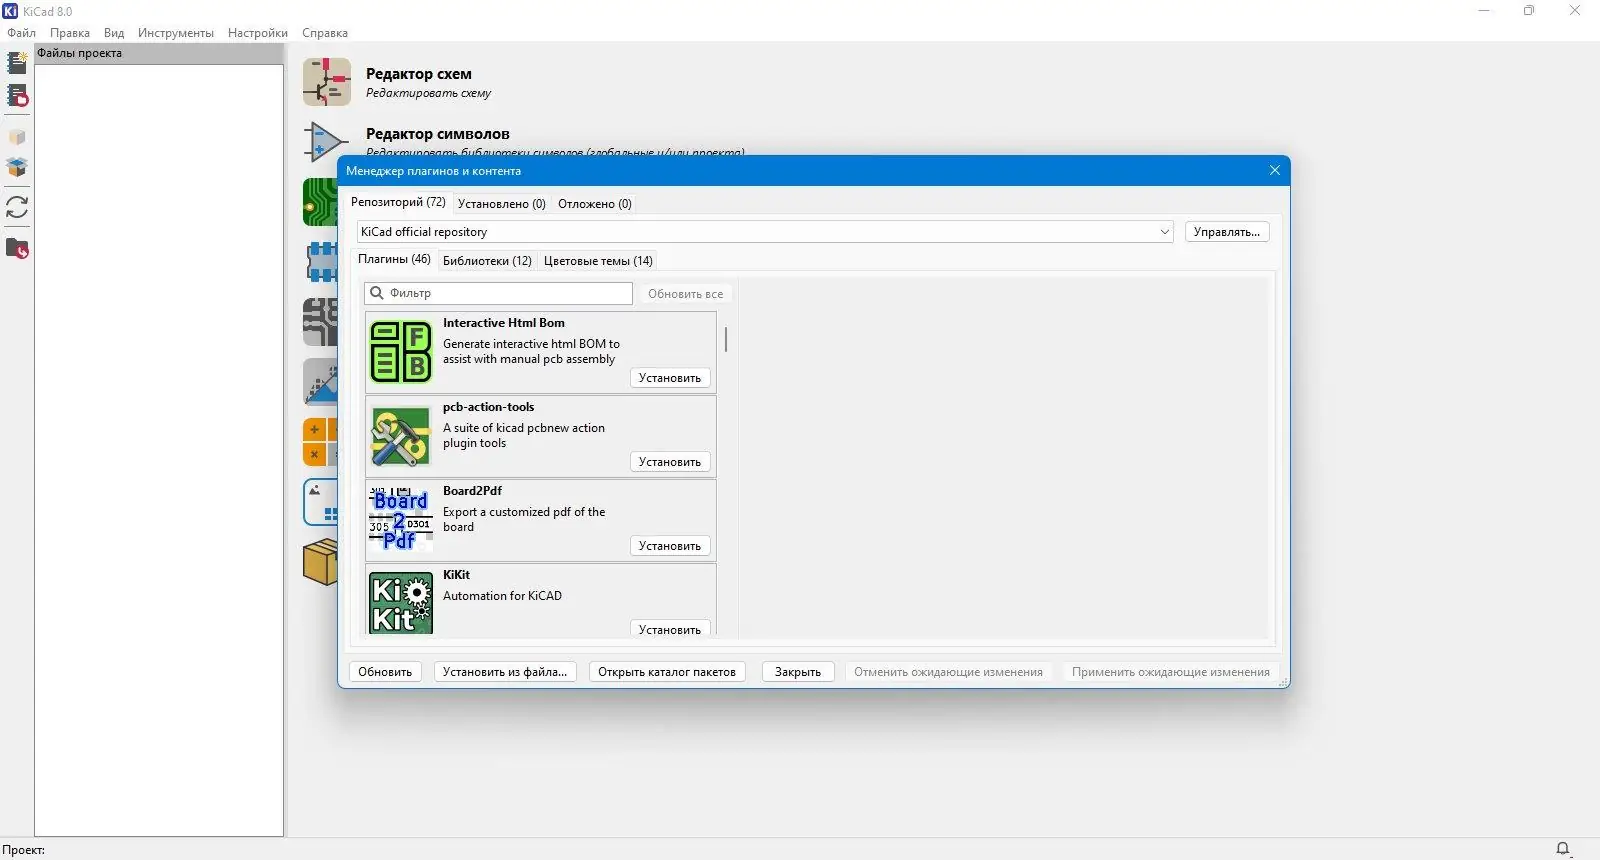
Task: Close the plugin and content manager dialog
Action: coord(1275,171)
